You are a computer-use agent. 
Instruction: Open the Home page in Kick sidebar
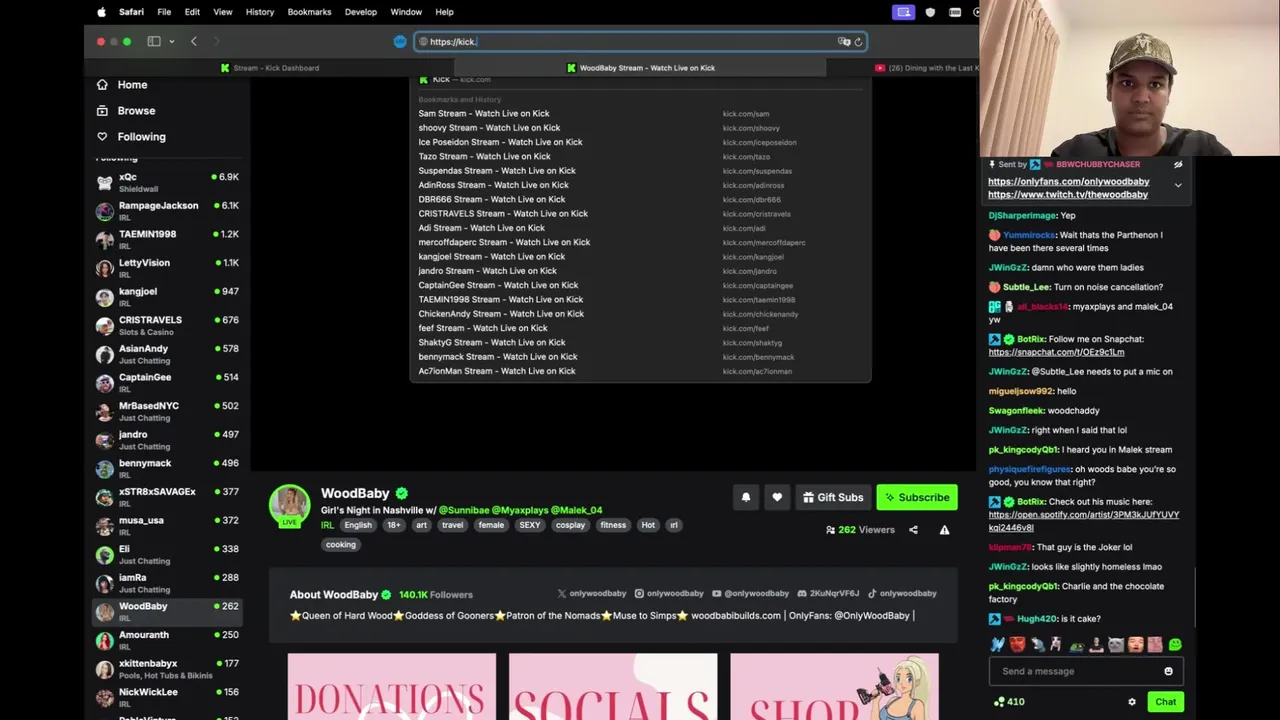click(x=122, y=85)
